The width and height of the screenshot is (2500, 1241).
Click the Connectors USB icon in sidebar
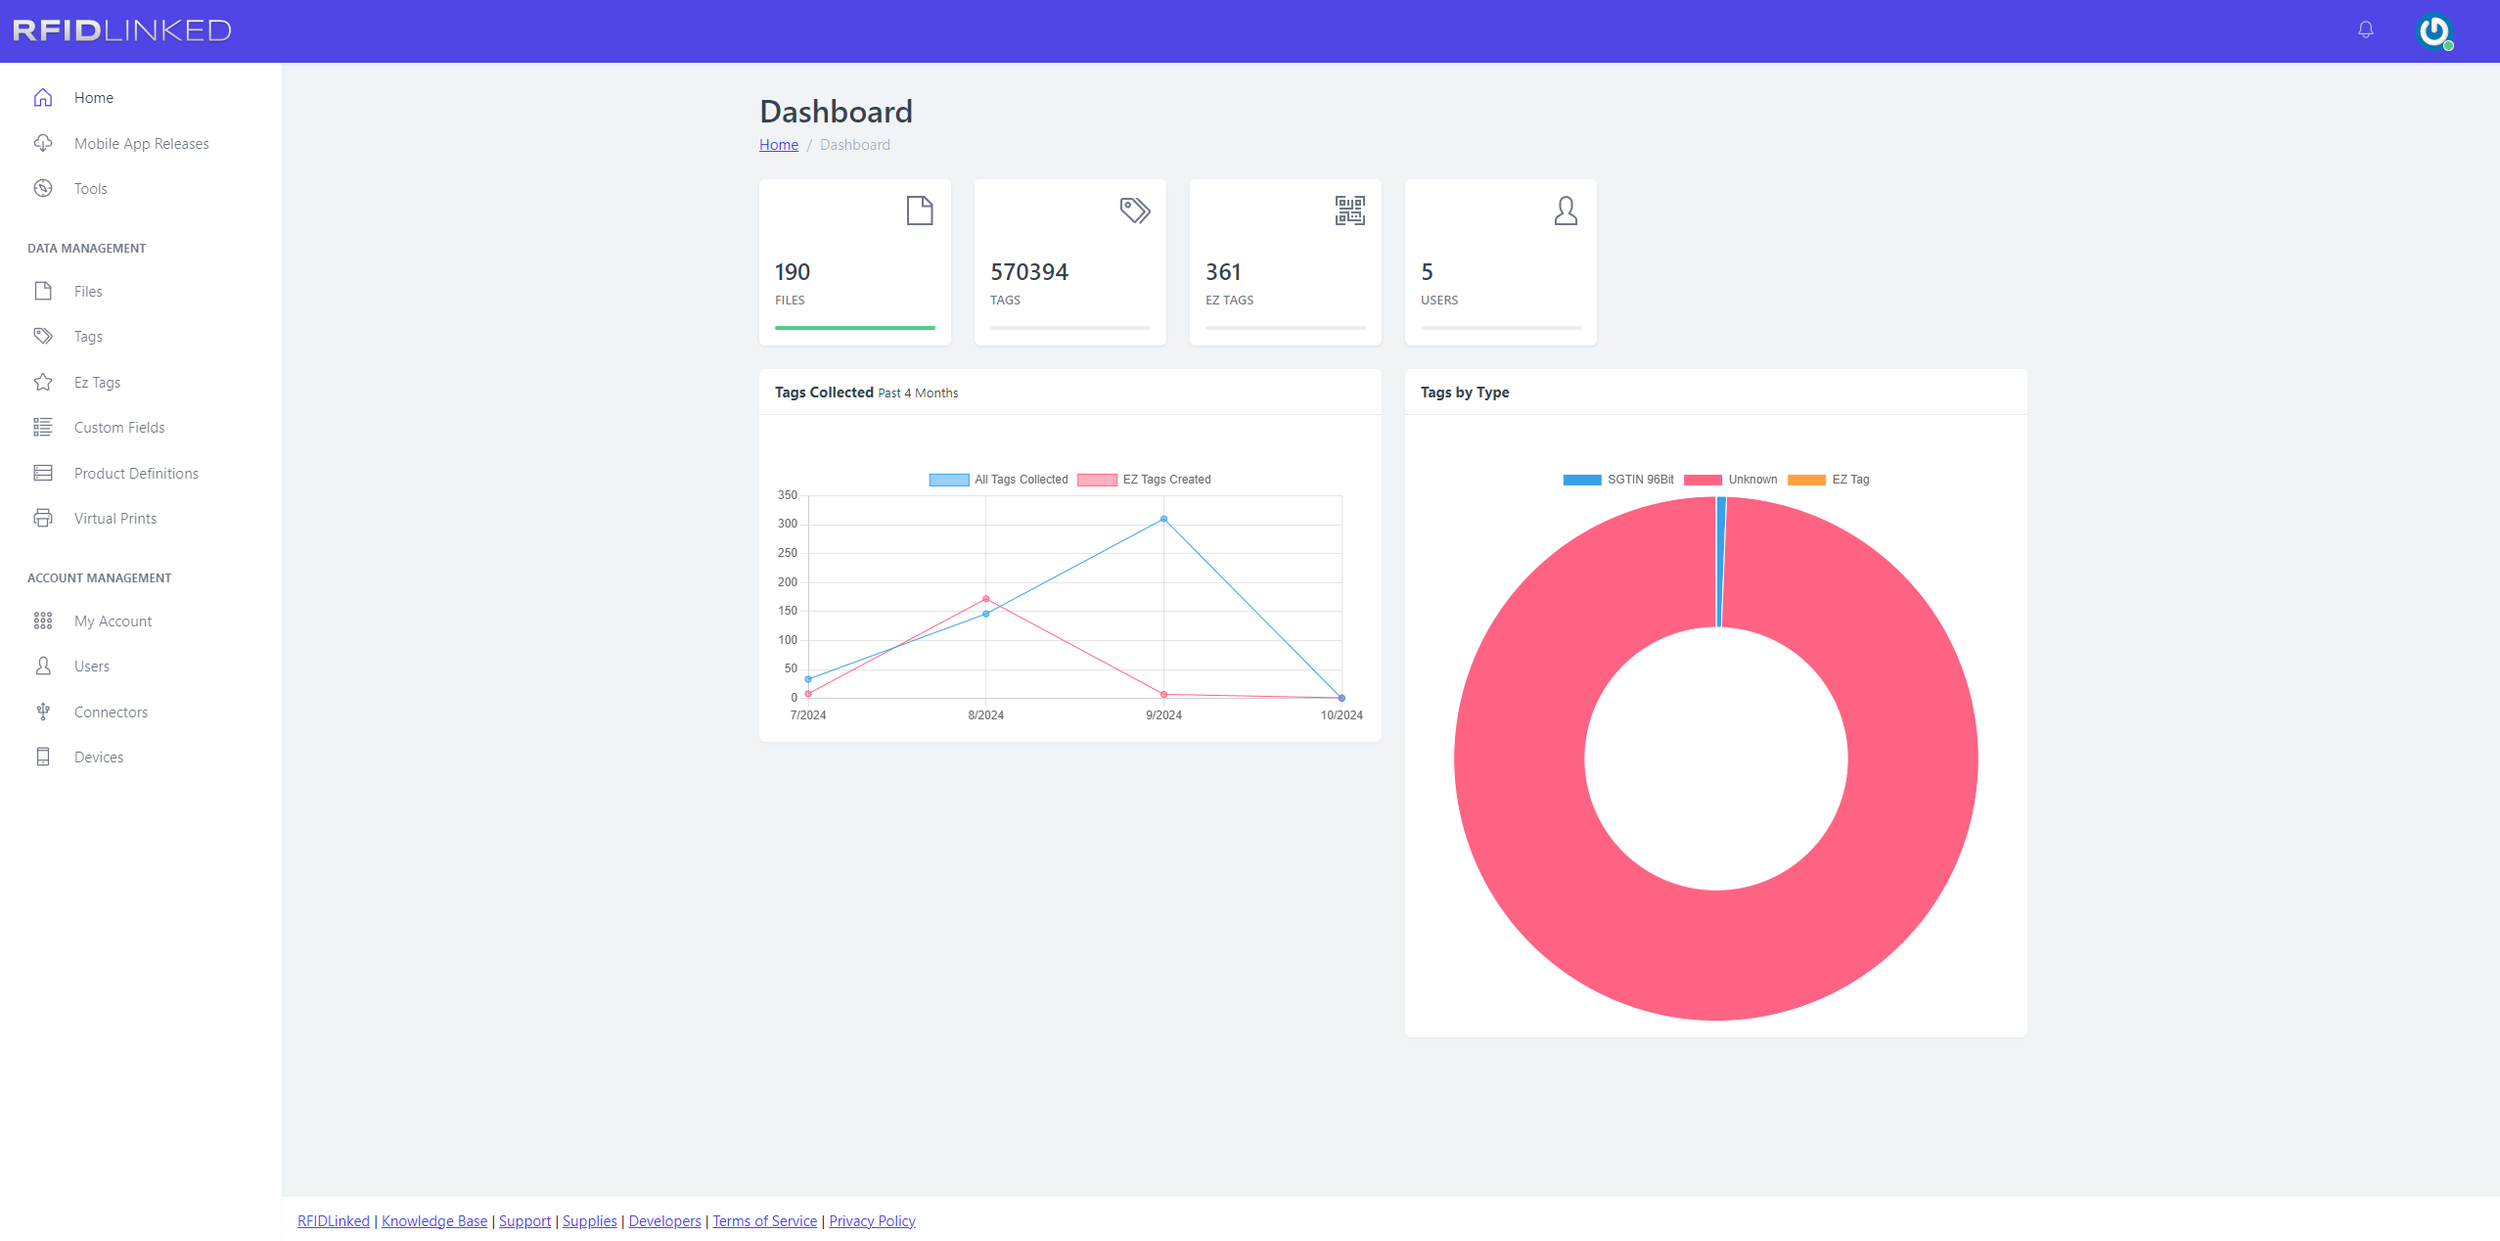[43, 712]
